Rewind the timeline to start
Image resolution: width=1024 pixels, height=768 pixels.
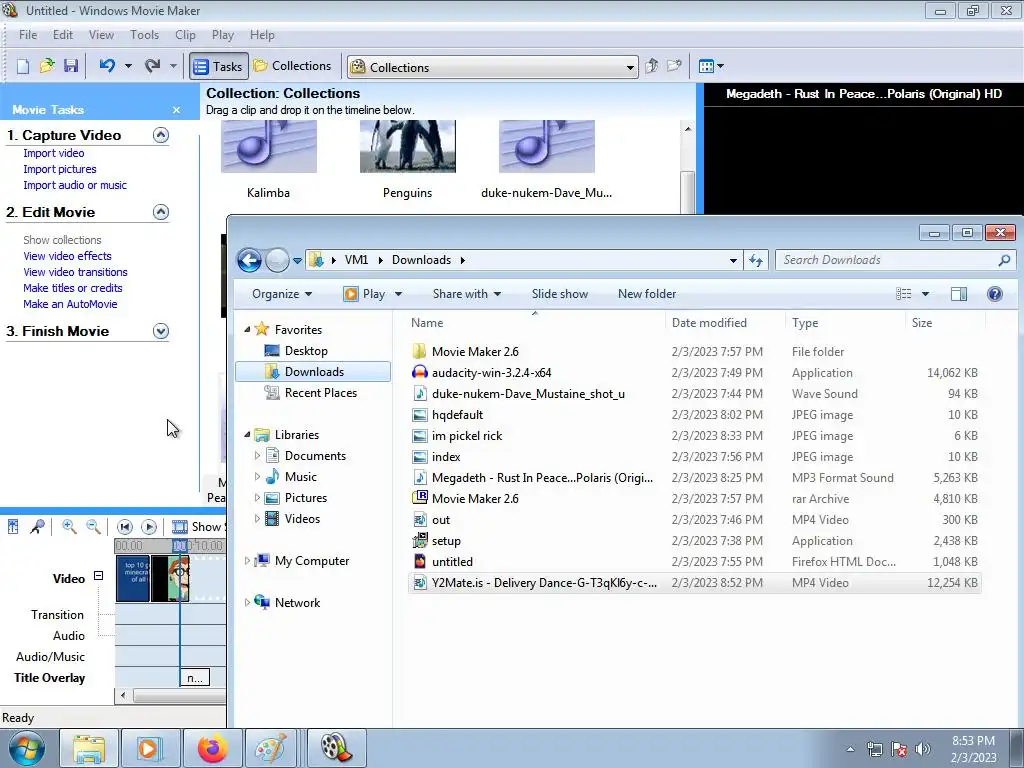125,526
